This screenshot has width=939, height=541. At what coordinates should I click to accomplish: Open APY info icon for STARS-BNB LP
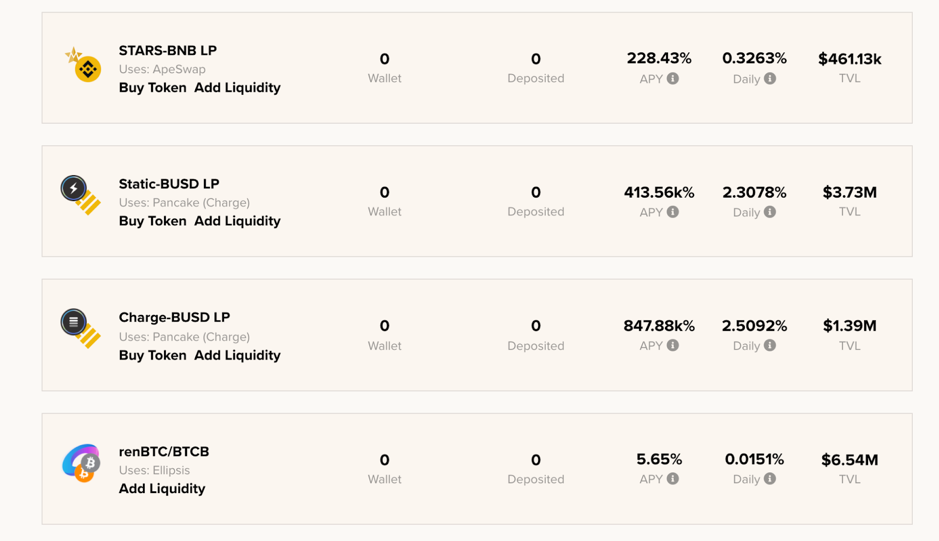click(673, 78)
